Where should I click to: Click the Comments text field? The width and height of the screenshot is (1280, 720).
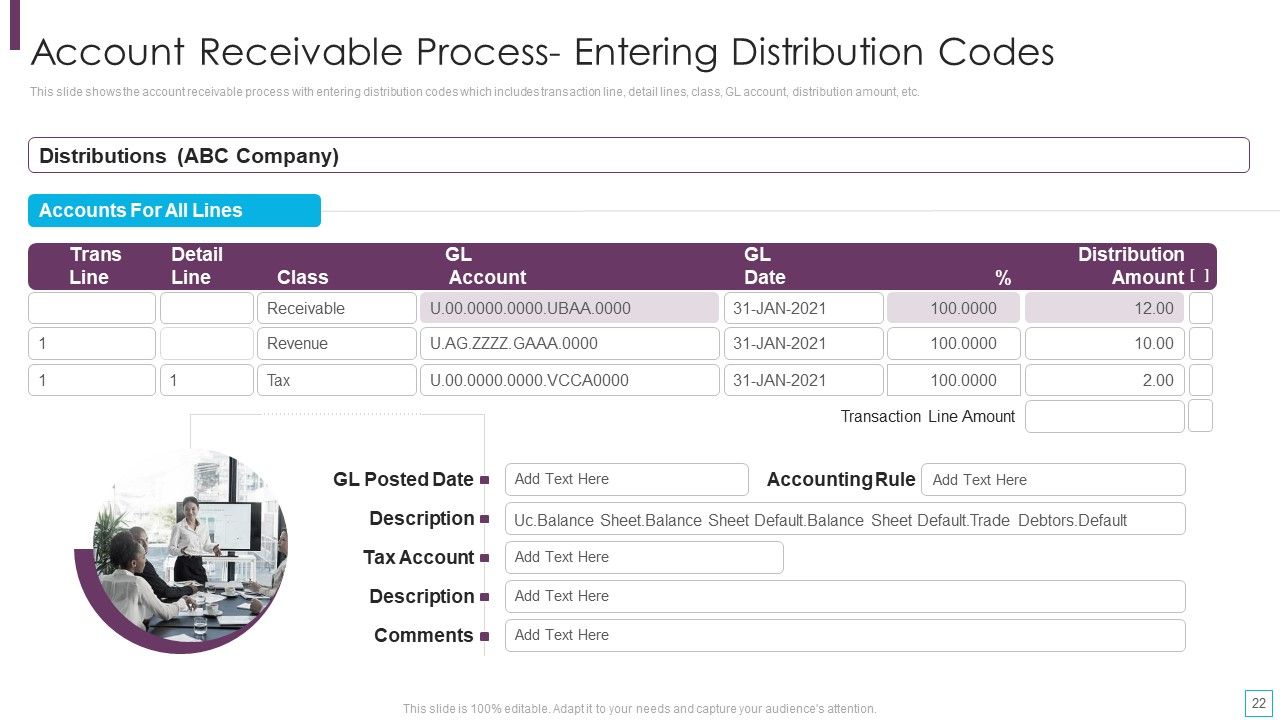845,635
